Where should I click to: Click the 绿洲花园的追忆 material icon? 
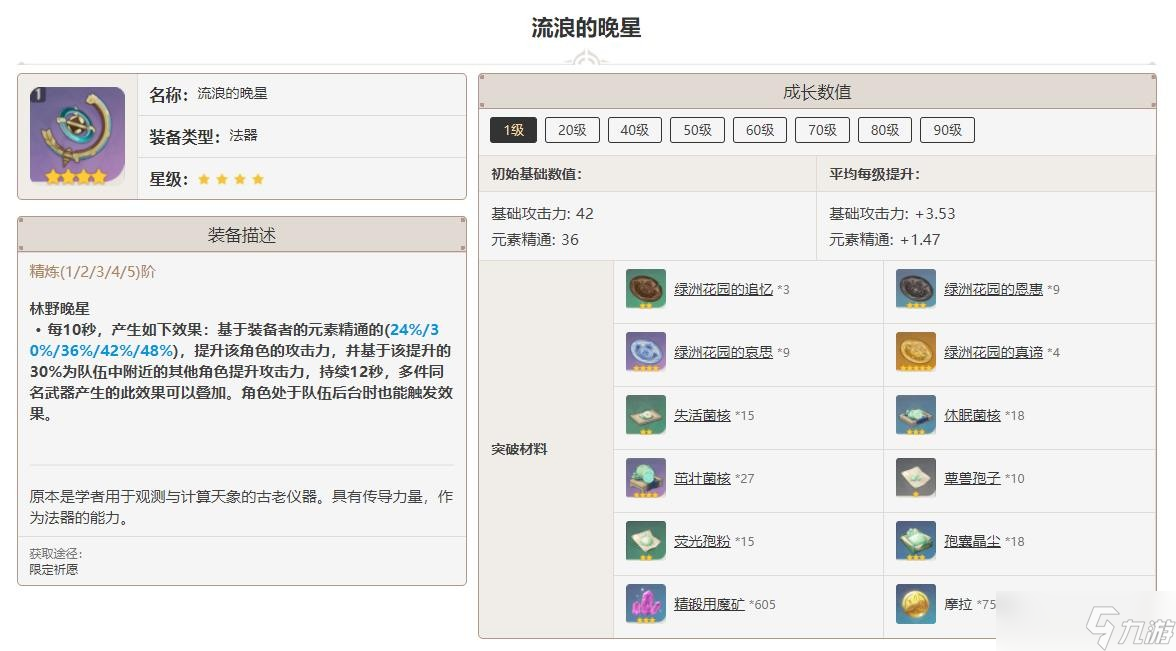coord(646,289)
